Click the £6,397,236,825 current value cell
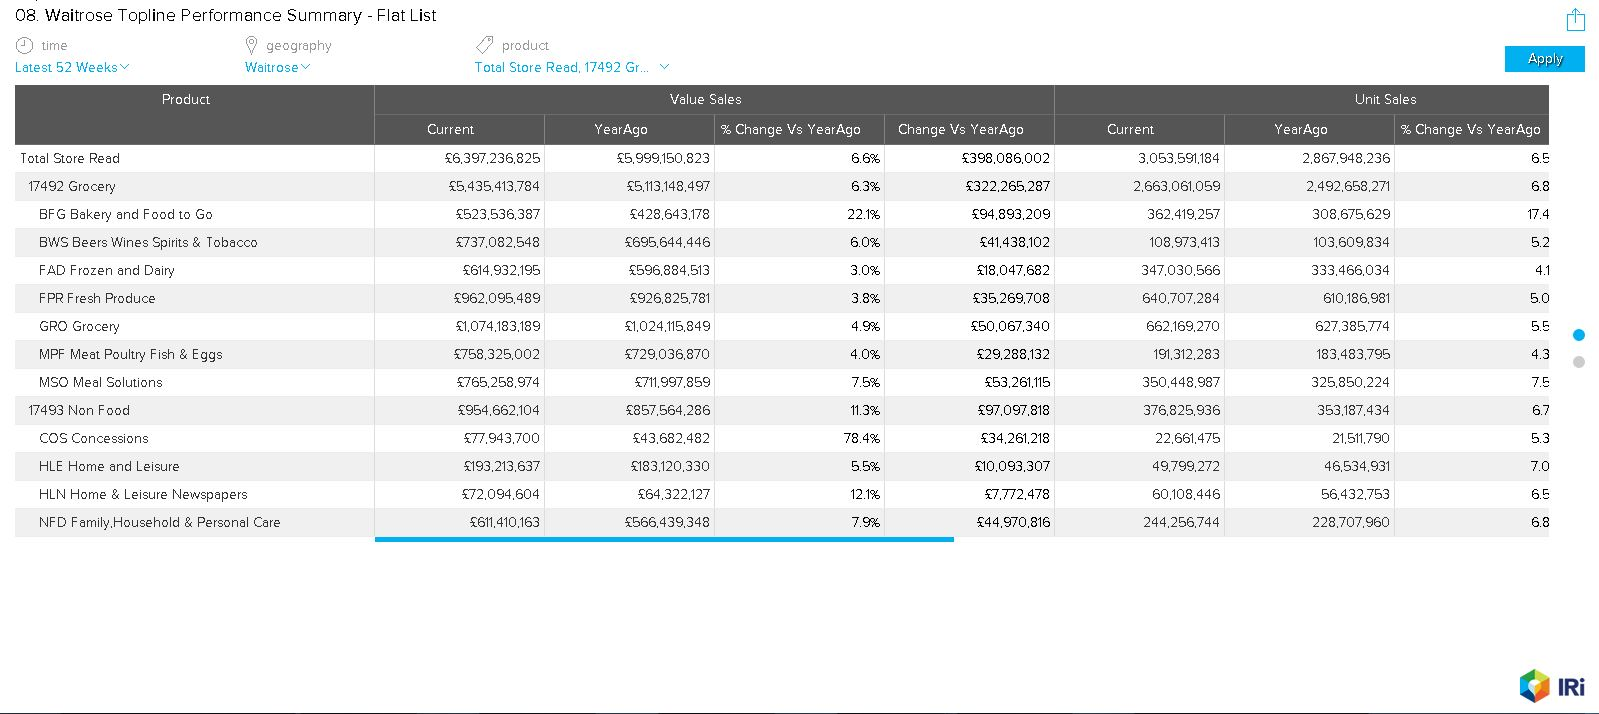 [459, 158]
